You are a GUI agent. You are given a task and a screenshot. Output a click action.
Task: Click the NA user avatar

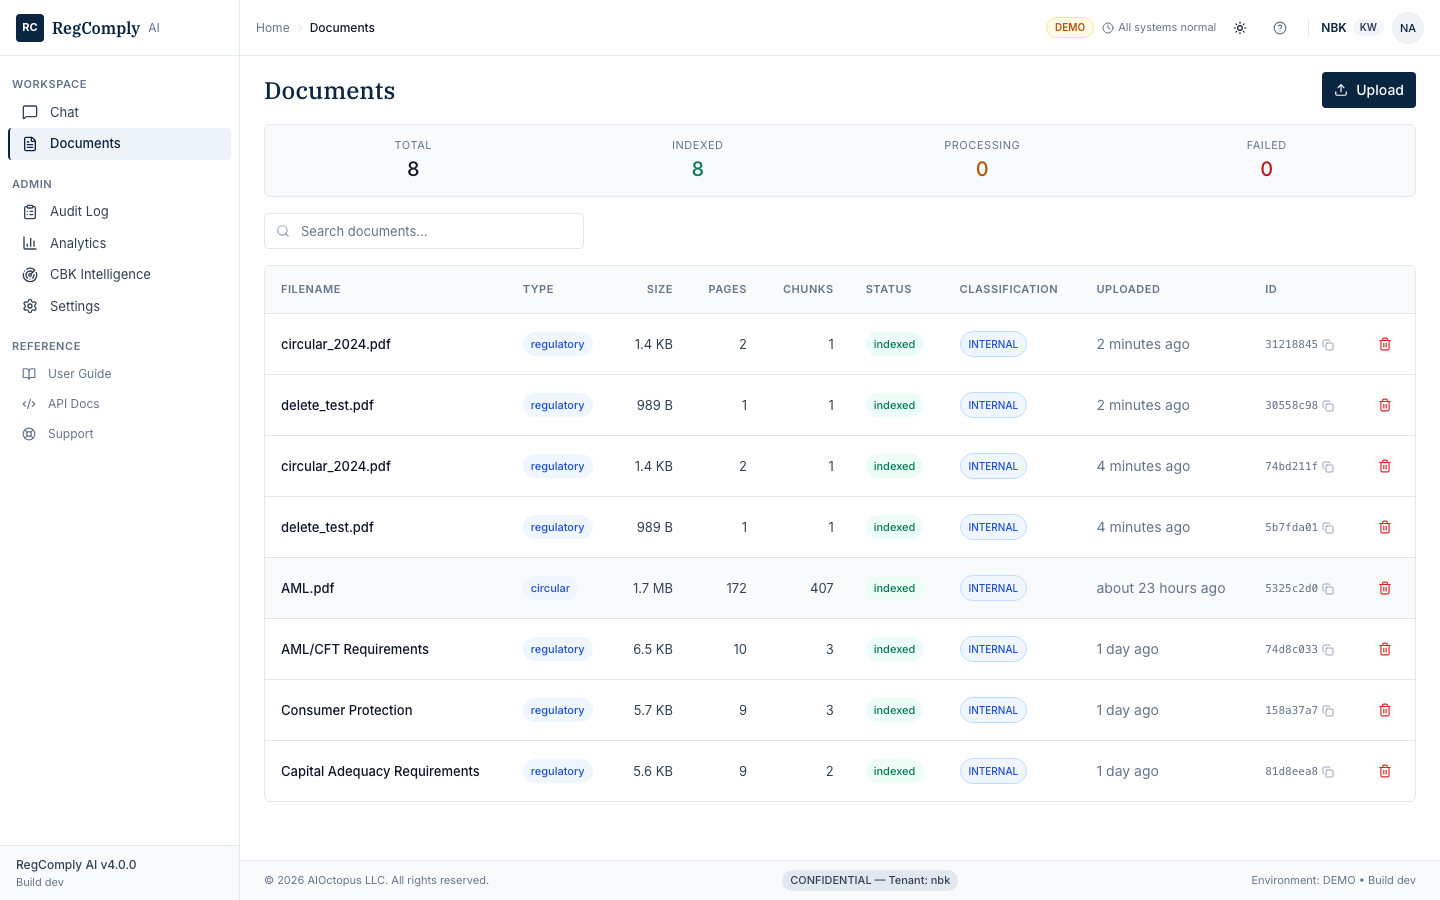coord(1408,28)
